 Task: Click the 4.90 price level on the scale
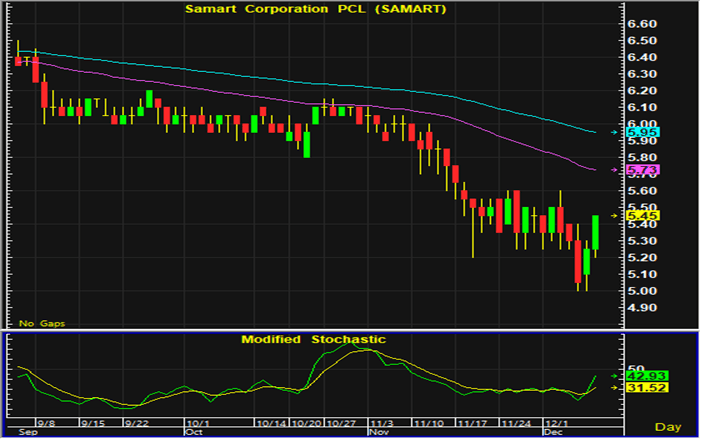[642, 308]
